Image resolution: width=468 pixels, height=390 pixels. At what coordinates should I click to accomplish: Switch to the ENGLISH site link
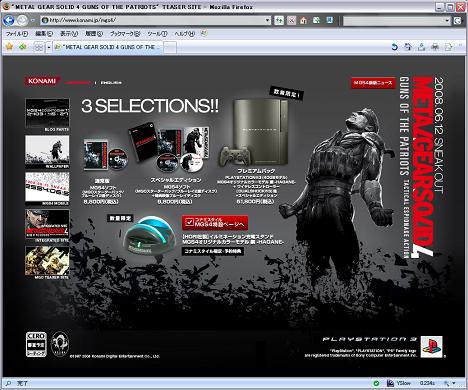(111, 83)
